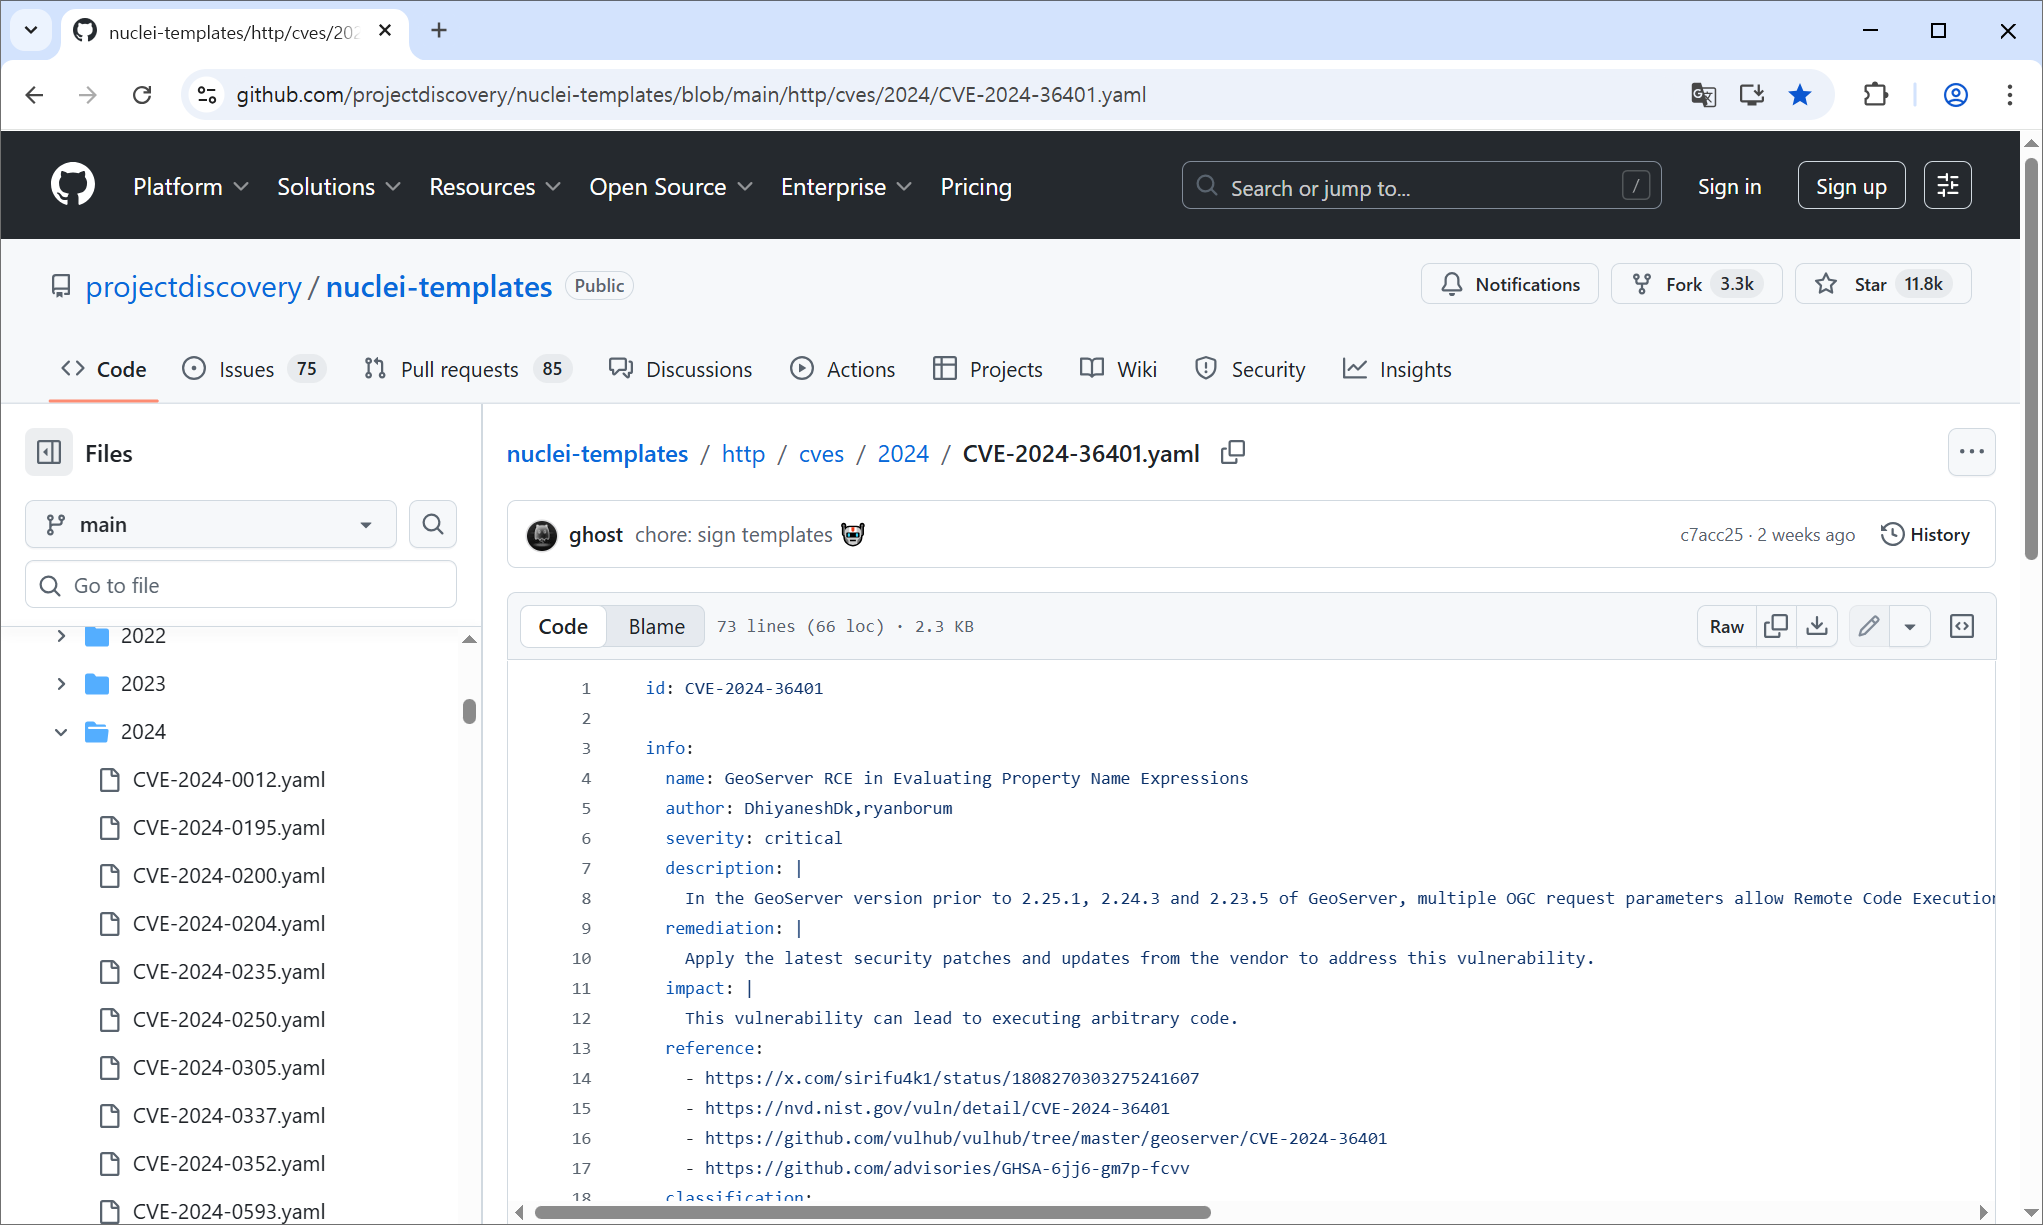
Task: Click the Go to file field
Action: click(241, 585)
